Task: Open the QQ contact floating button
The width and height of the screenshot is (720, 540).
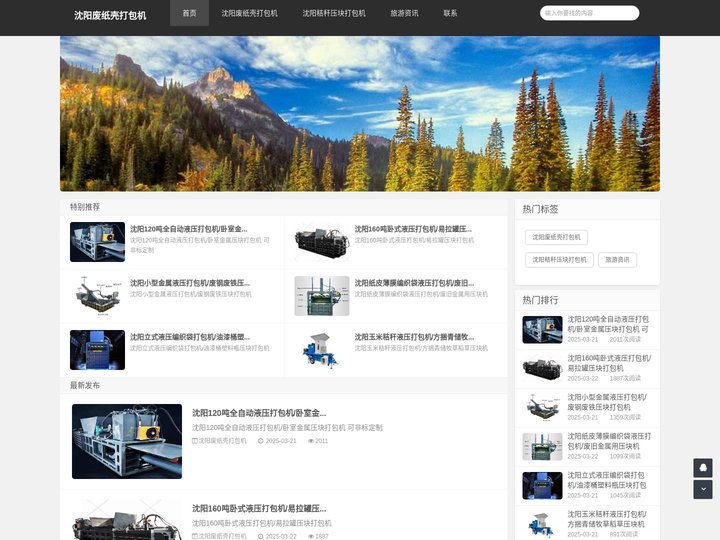Action: coord(703,468)
